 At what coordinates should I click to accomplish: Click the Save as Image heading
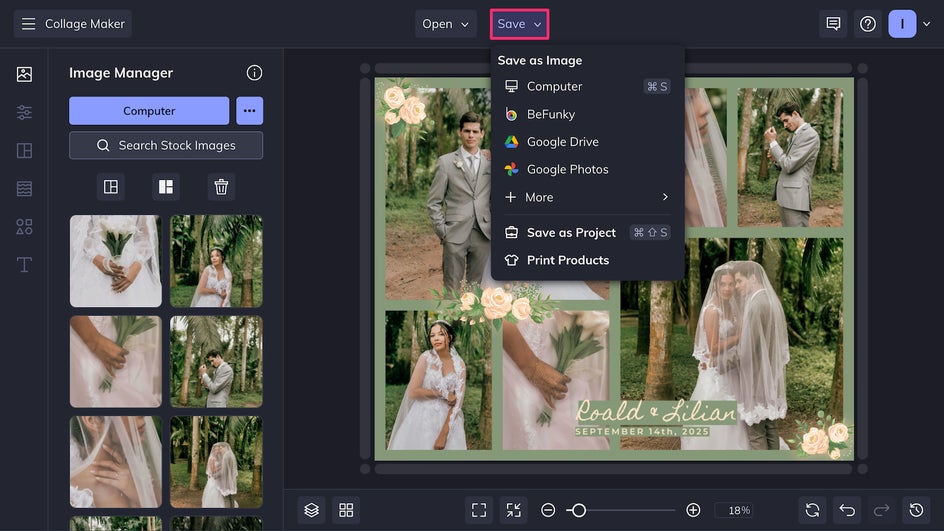click(x=539, y=60)
